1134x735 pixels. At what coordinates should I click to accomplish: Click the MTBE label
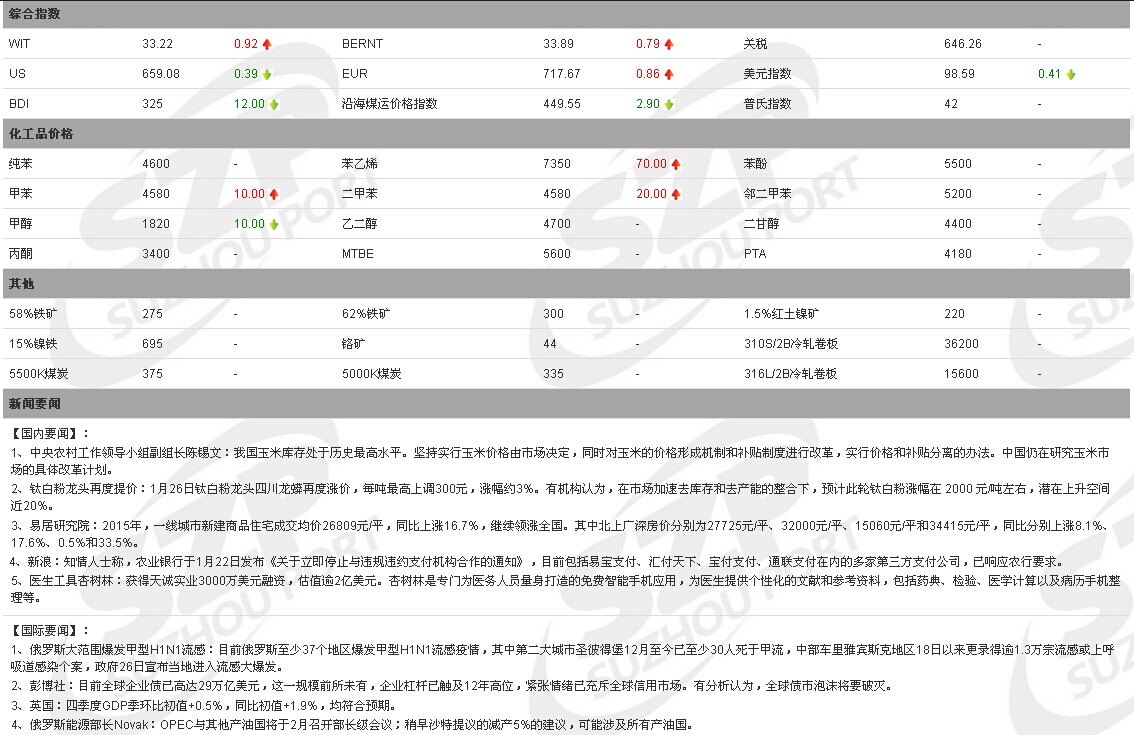click(357, 254)
